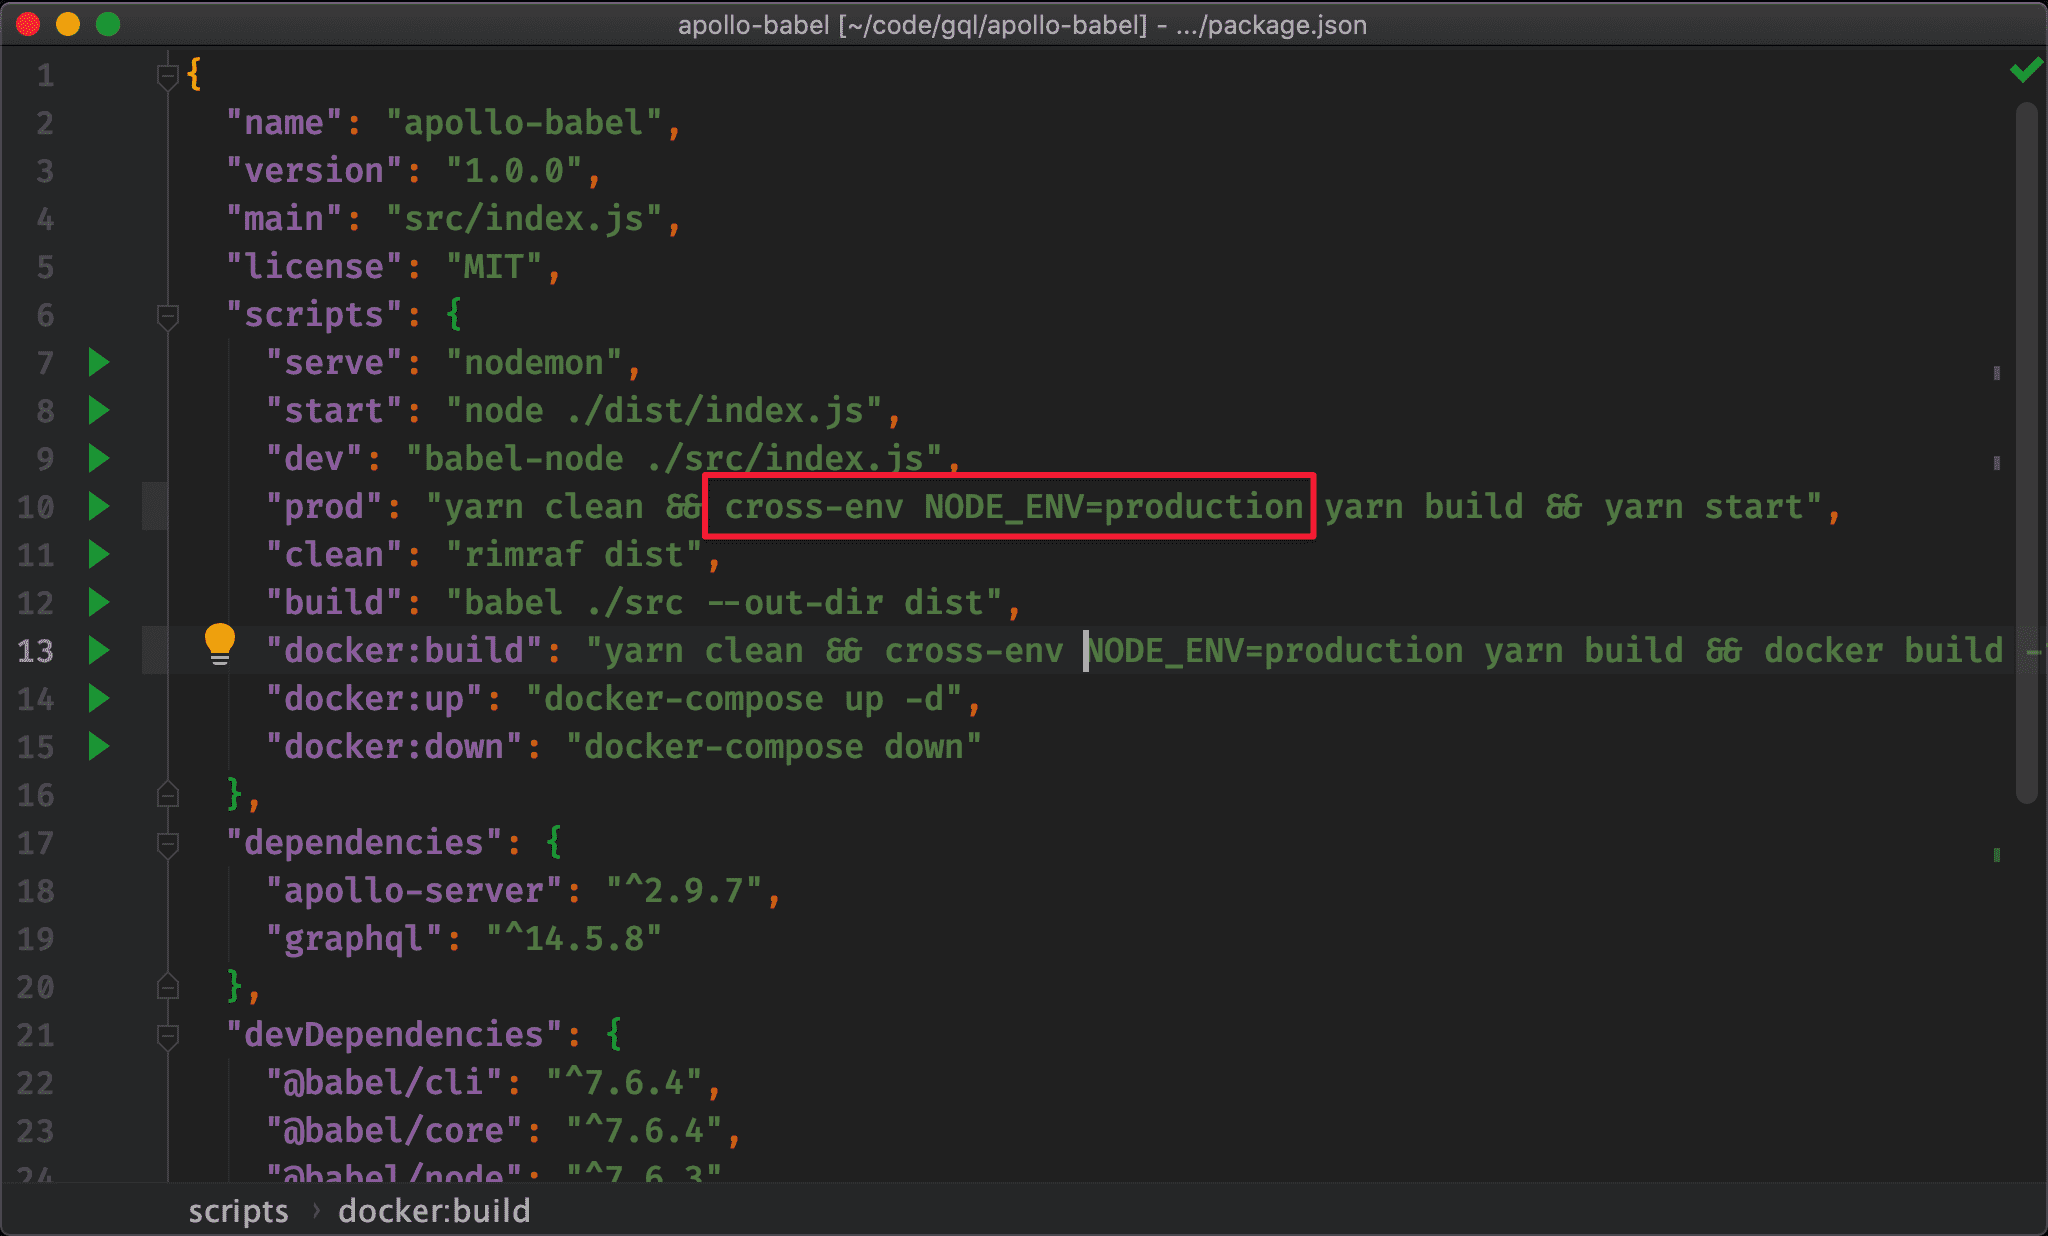The height and width of the screenshot is (1236, 2048).
Task: Select the "scripts" breadcrumb
Action: (x=238, y=1211)
